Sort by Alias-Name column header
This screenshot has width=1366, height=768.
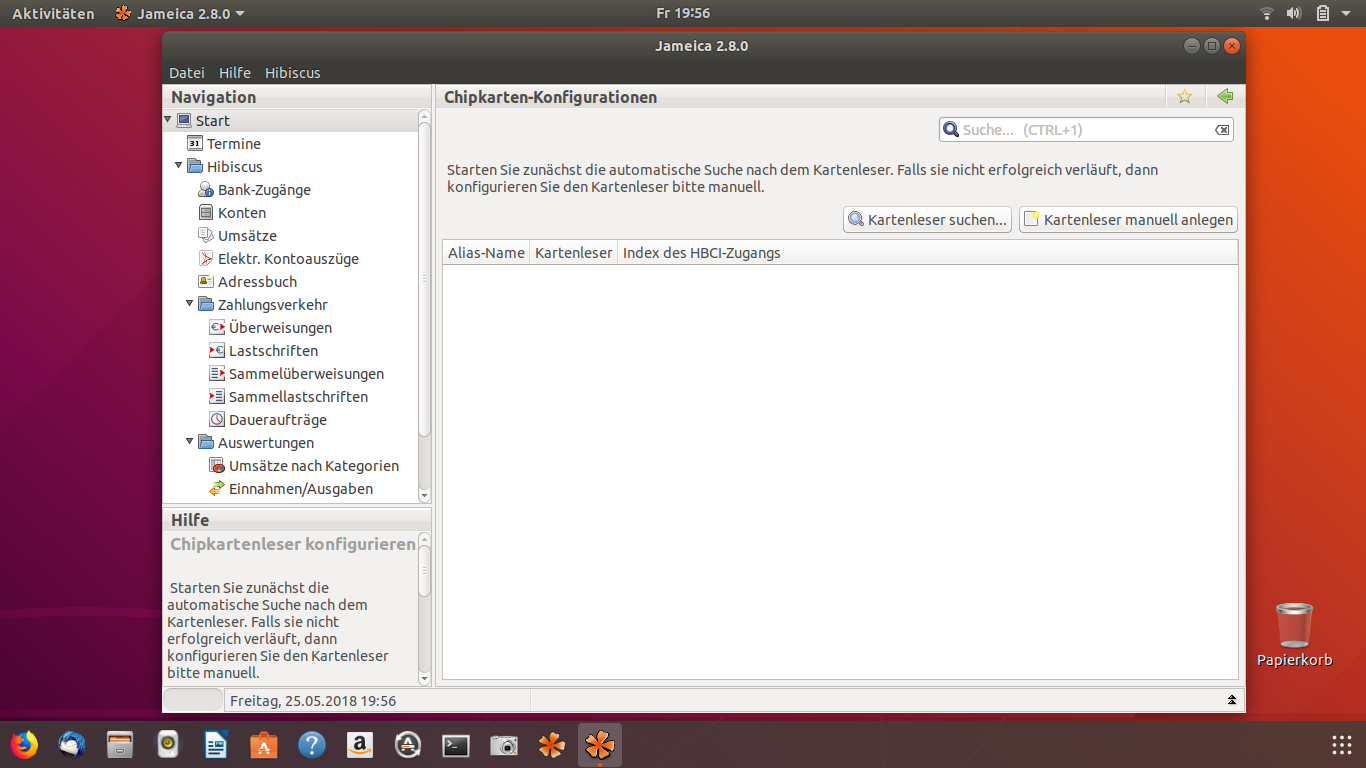(x=486, y=253)
